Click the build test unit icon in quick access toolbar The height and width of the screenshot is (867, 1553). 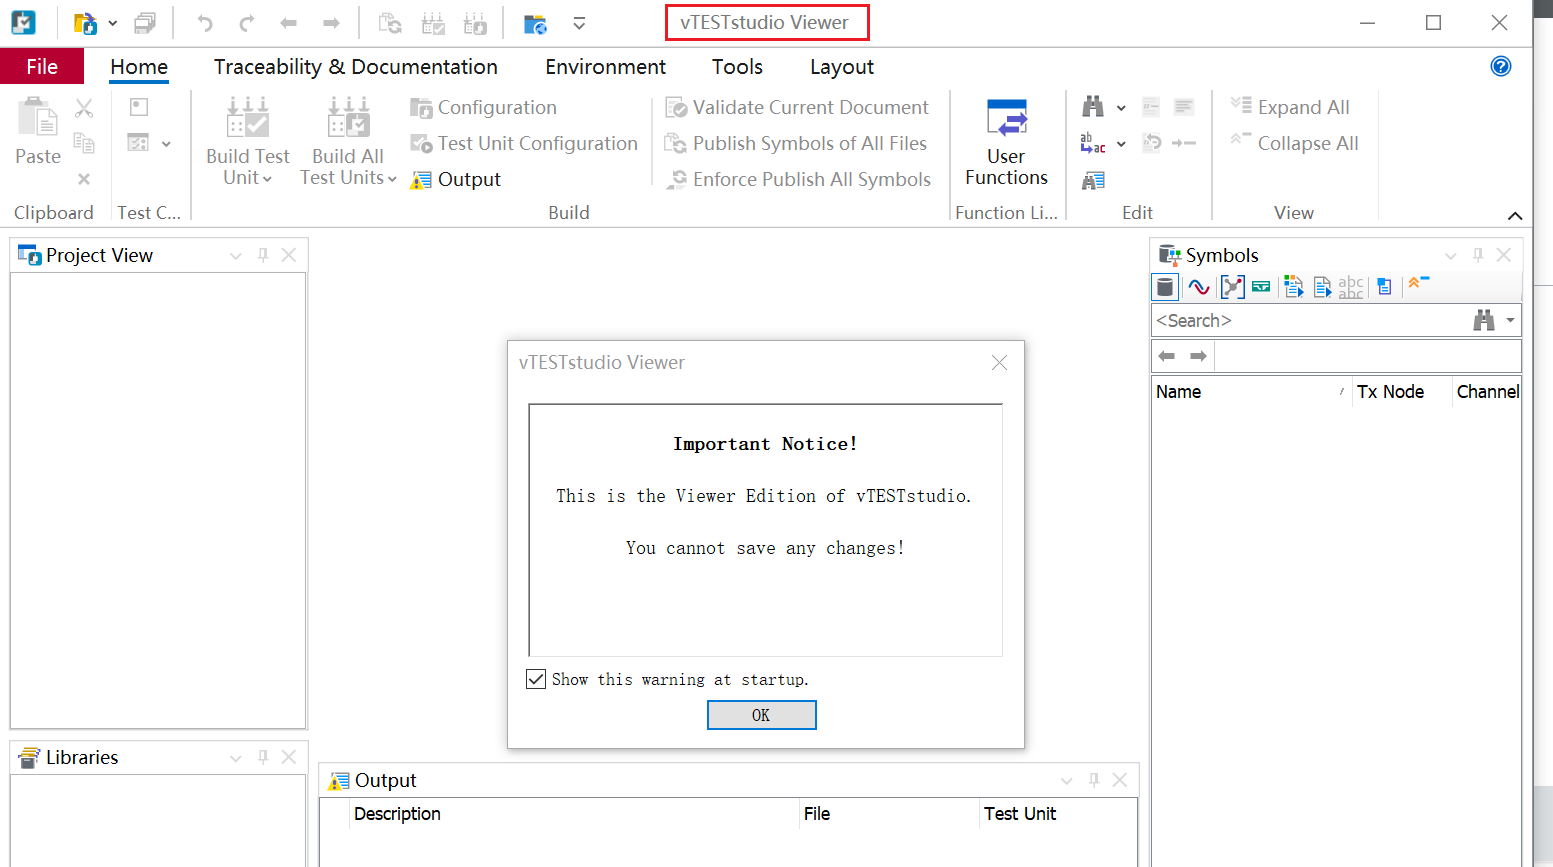coord(433,23)
